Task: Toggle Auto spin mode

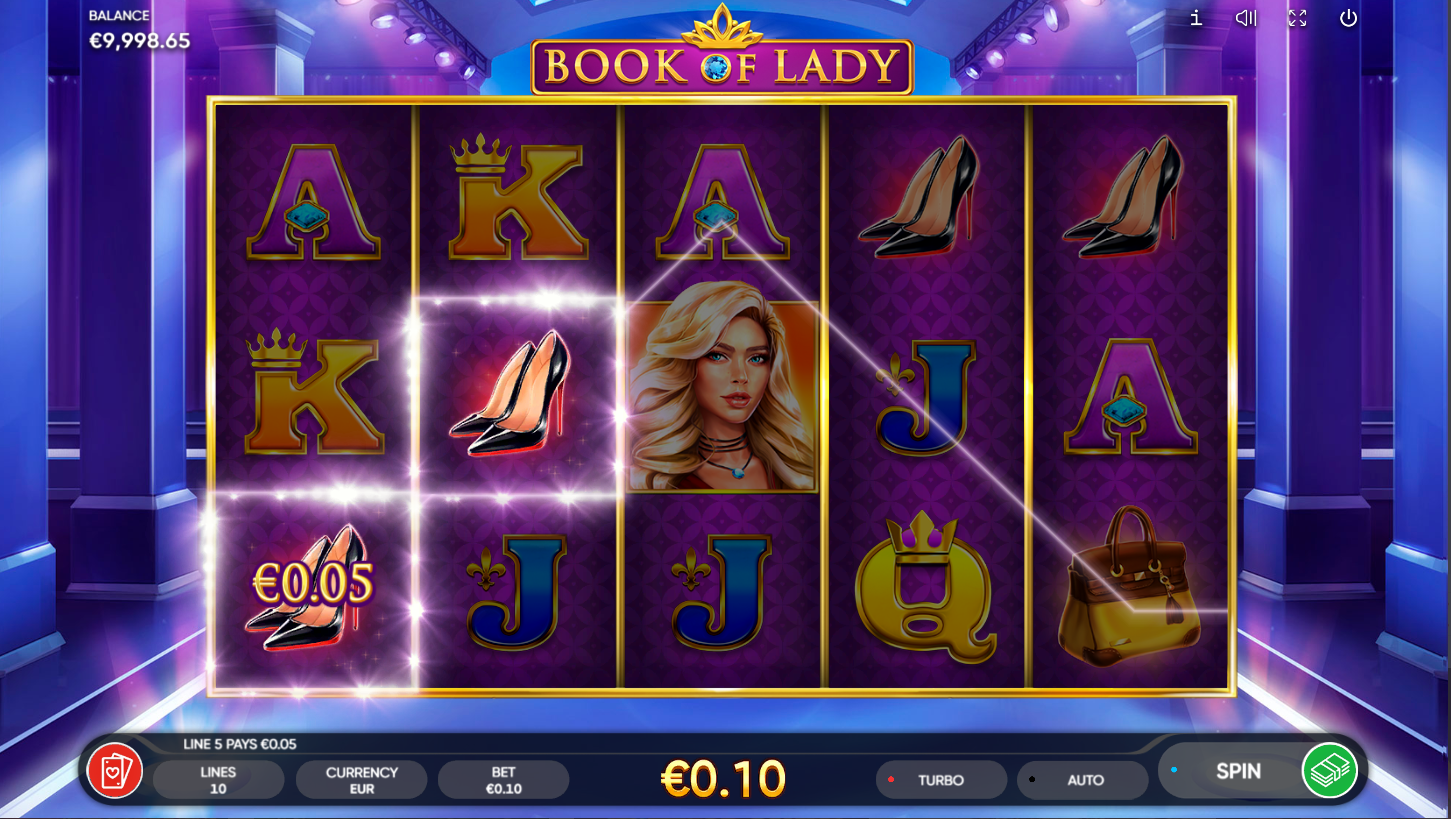Action: (1083, 780)
